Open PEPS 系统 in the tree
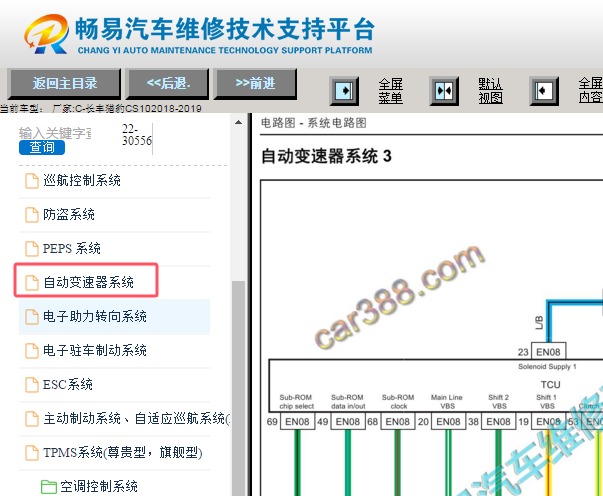 coord(72,248)
